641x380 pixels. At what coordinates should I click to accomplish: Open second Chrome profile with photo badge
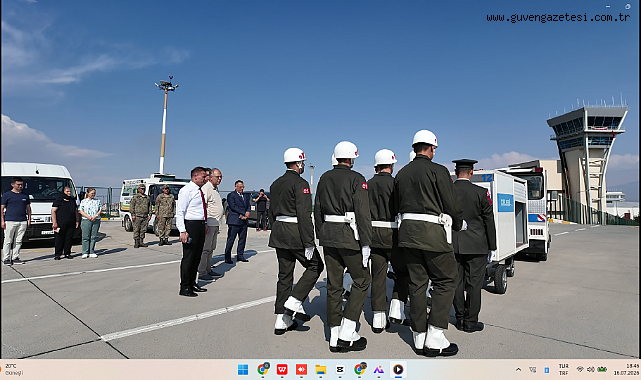point(360,369)
